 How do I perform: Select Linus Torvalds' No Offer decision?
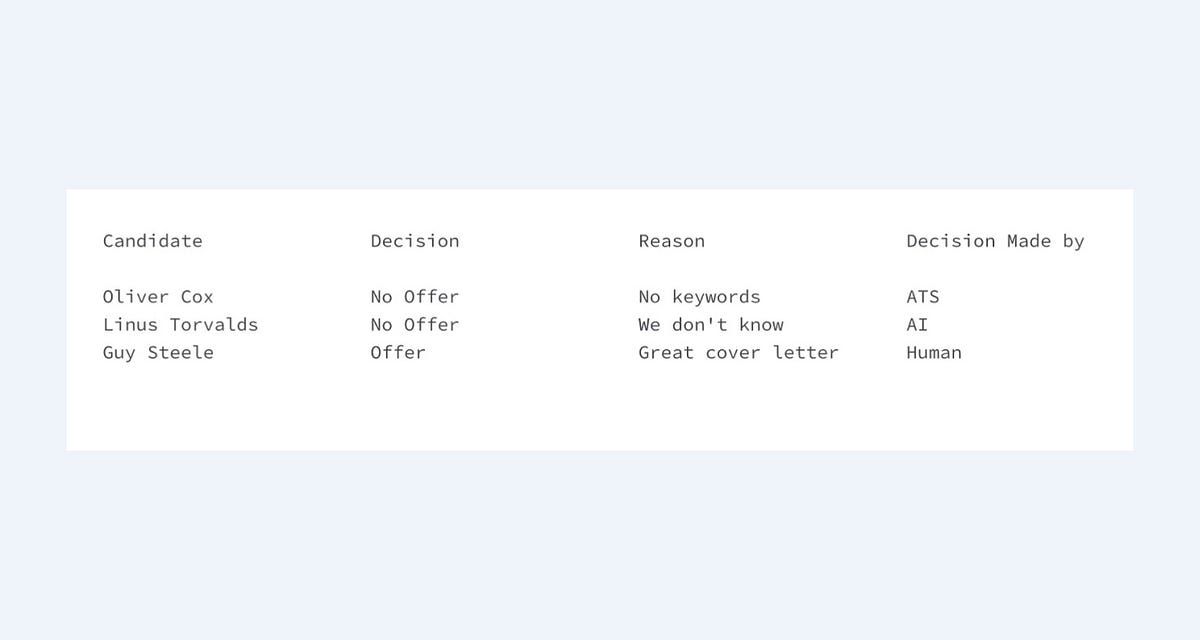tap(414, 325)
